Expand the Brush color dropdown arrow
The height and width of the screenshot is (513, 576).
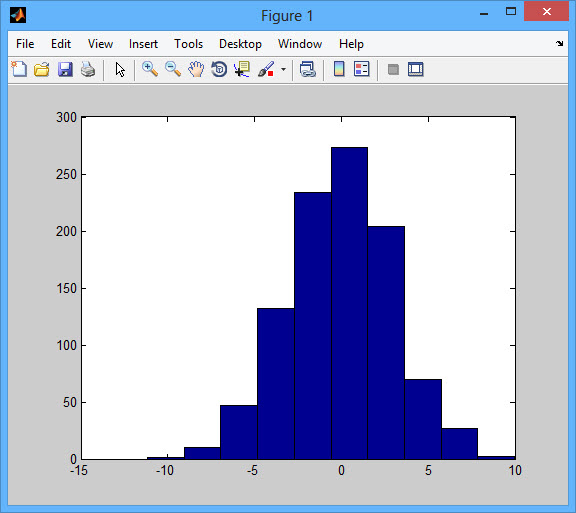coord(283,69)
